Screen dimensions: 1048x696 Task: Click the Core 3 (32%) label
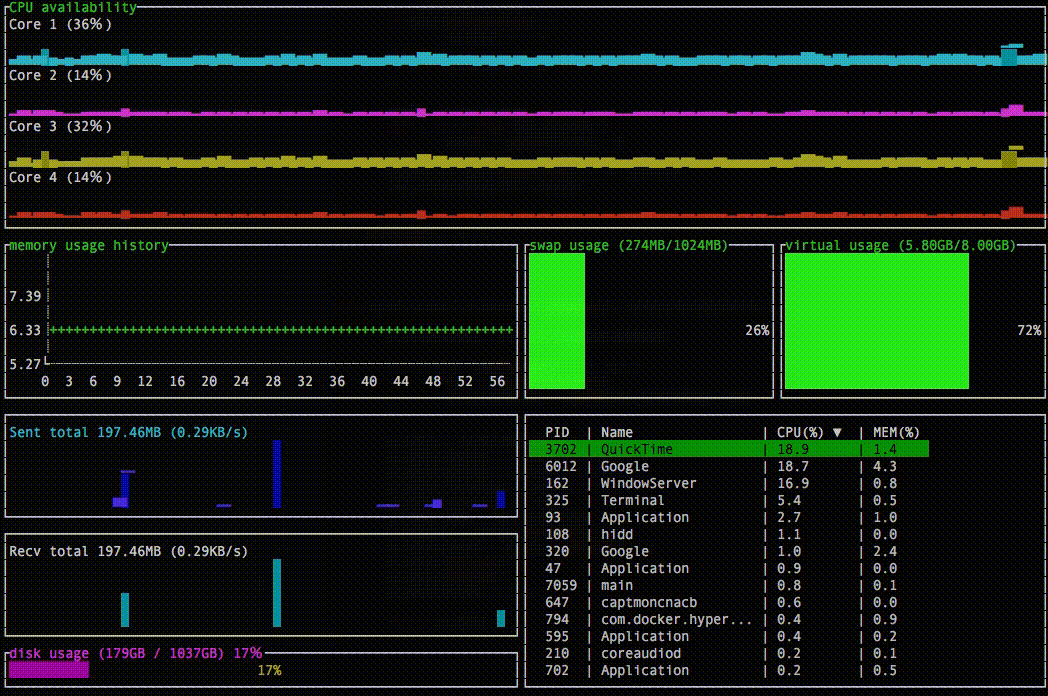coord(60,127)
